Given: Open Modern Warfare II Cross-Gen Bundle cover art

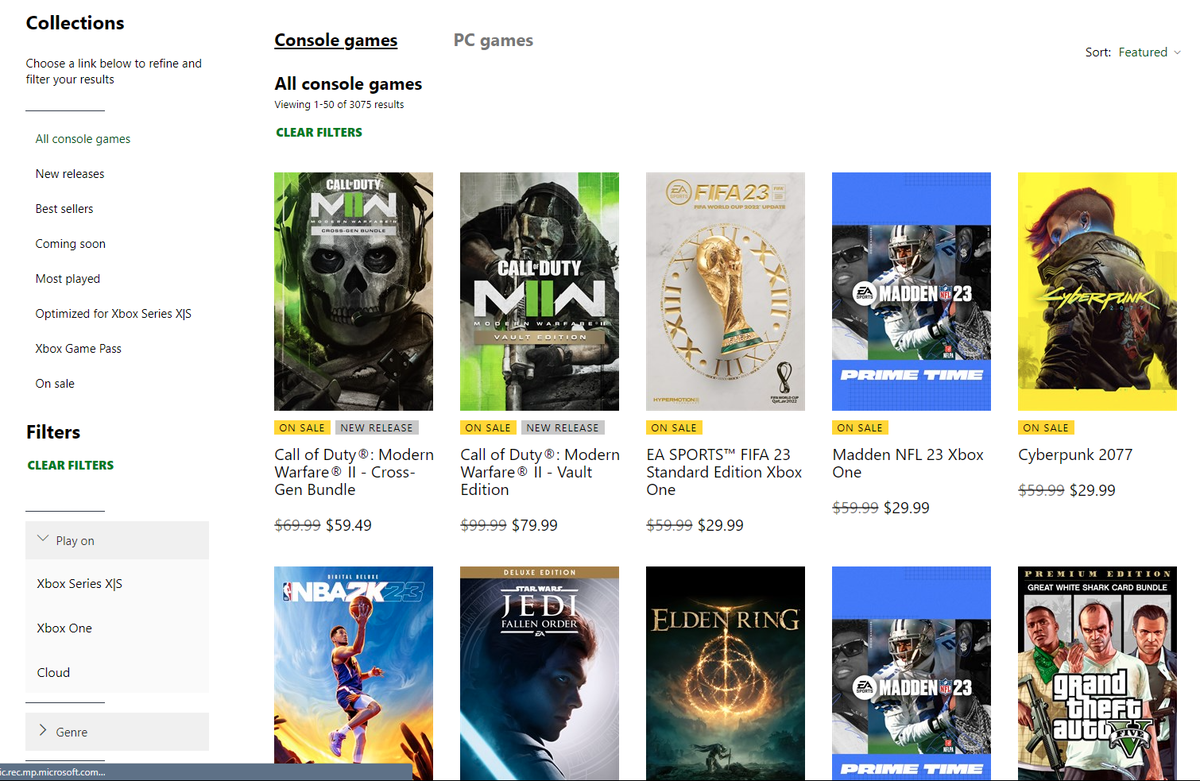Looking at the screenshot, I should point(354,291).
